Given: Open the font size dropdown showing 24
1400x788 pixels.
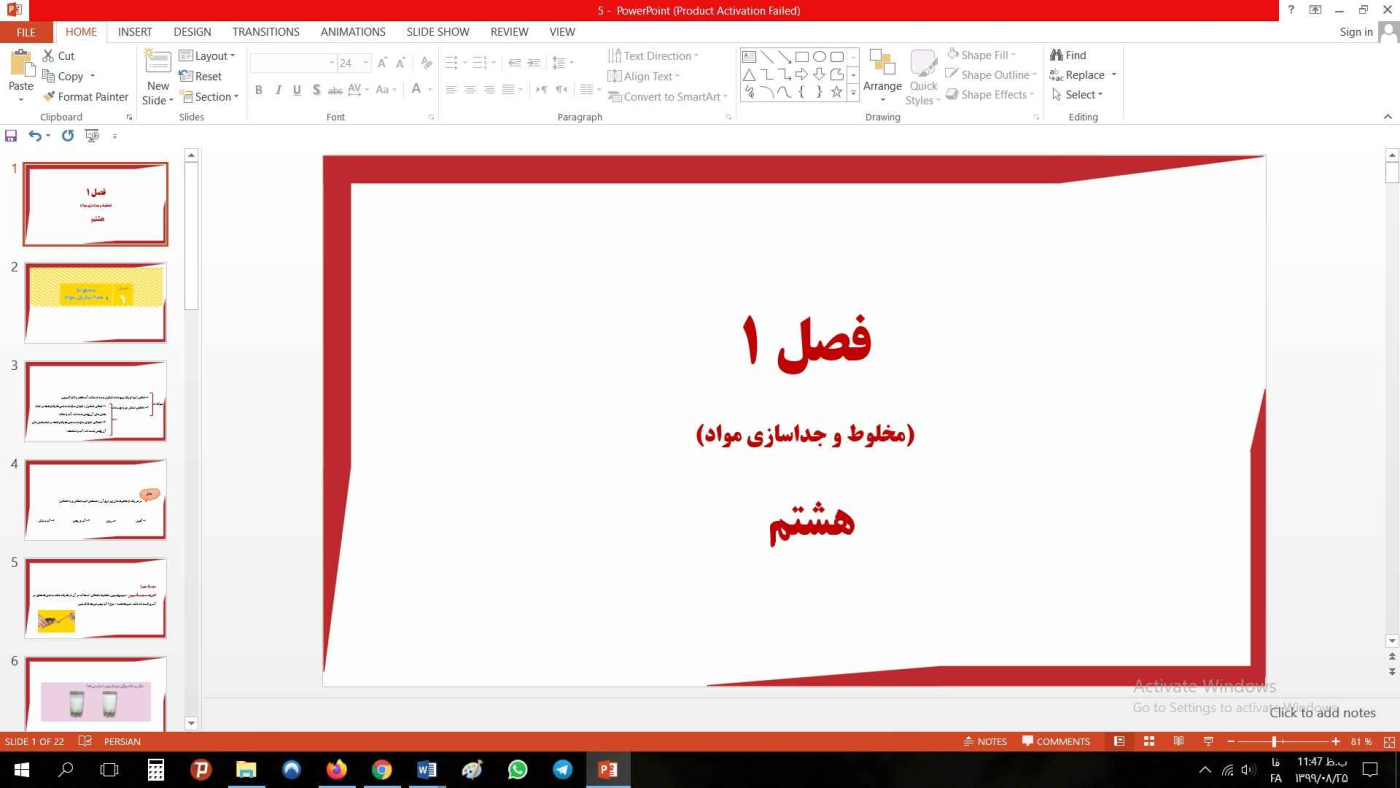Looking at the screenshot, I should pyautogui.click(x=366, y=63).
